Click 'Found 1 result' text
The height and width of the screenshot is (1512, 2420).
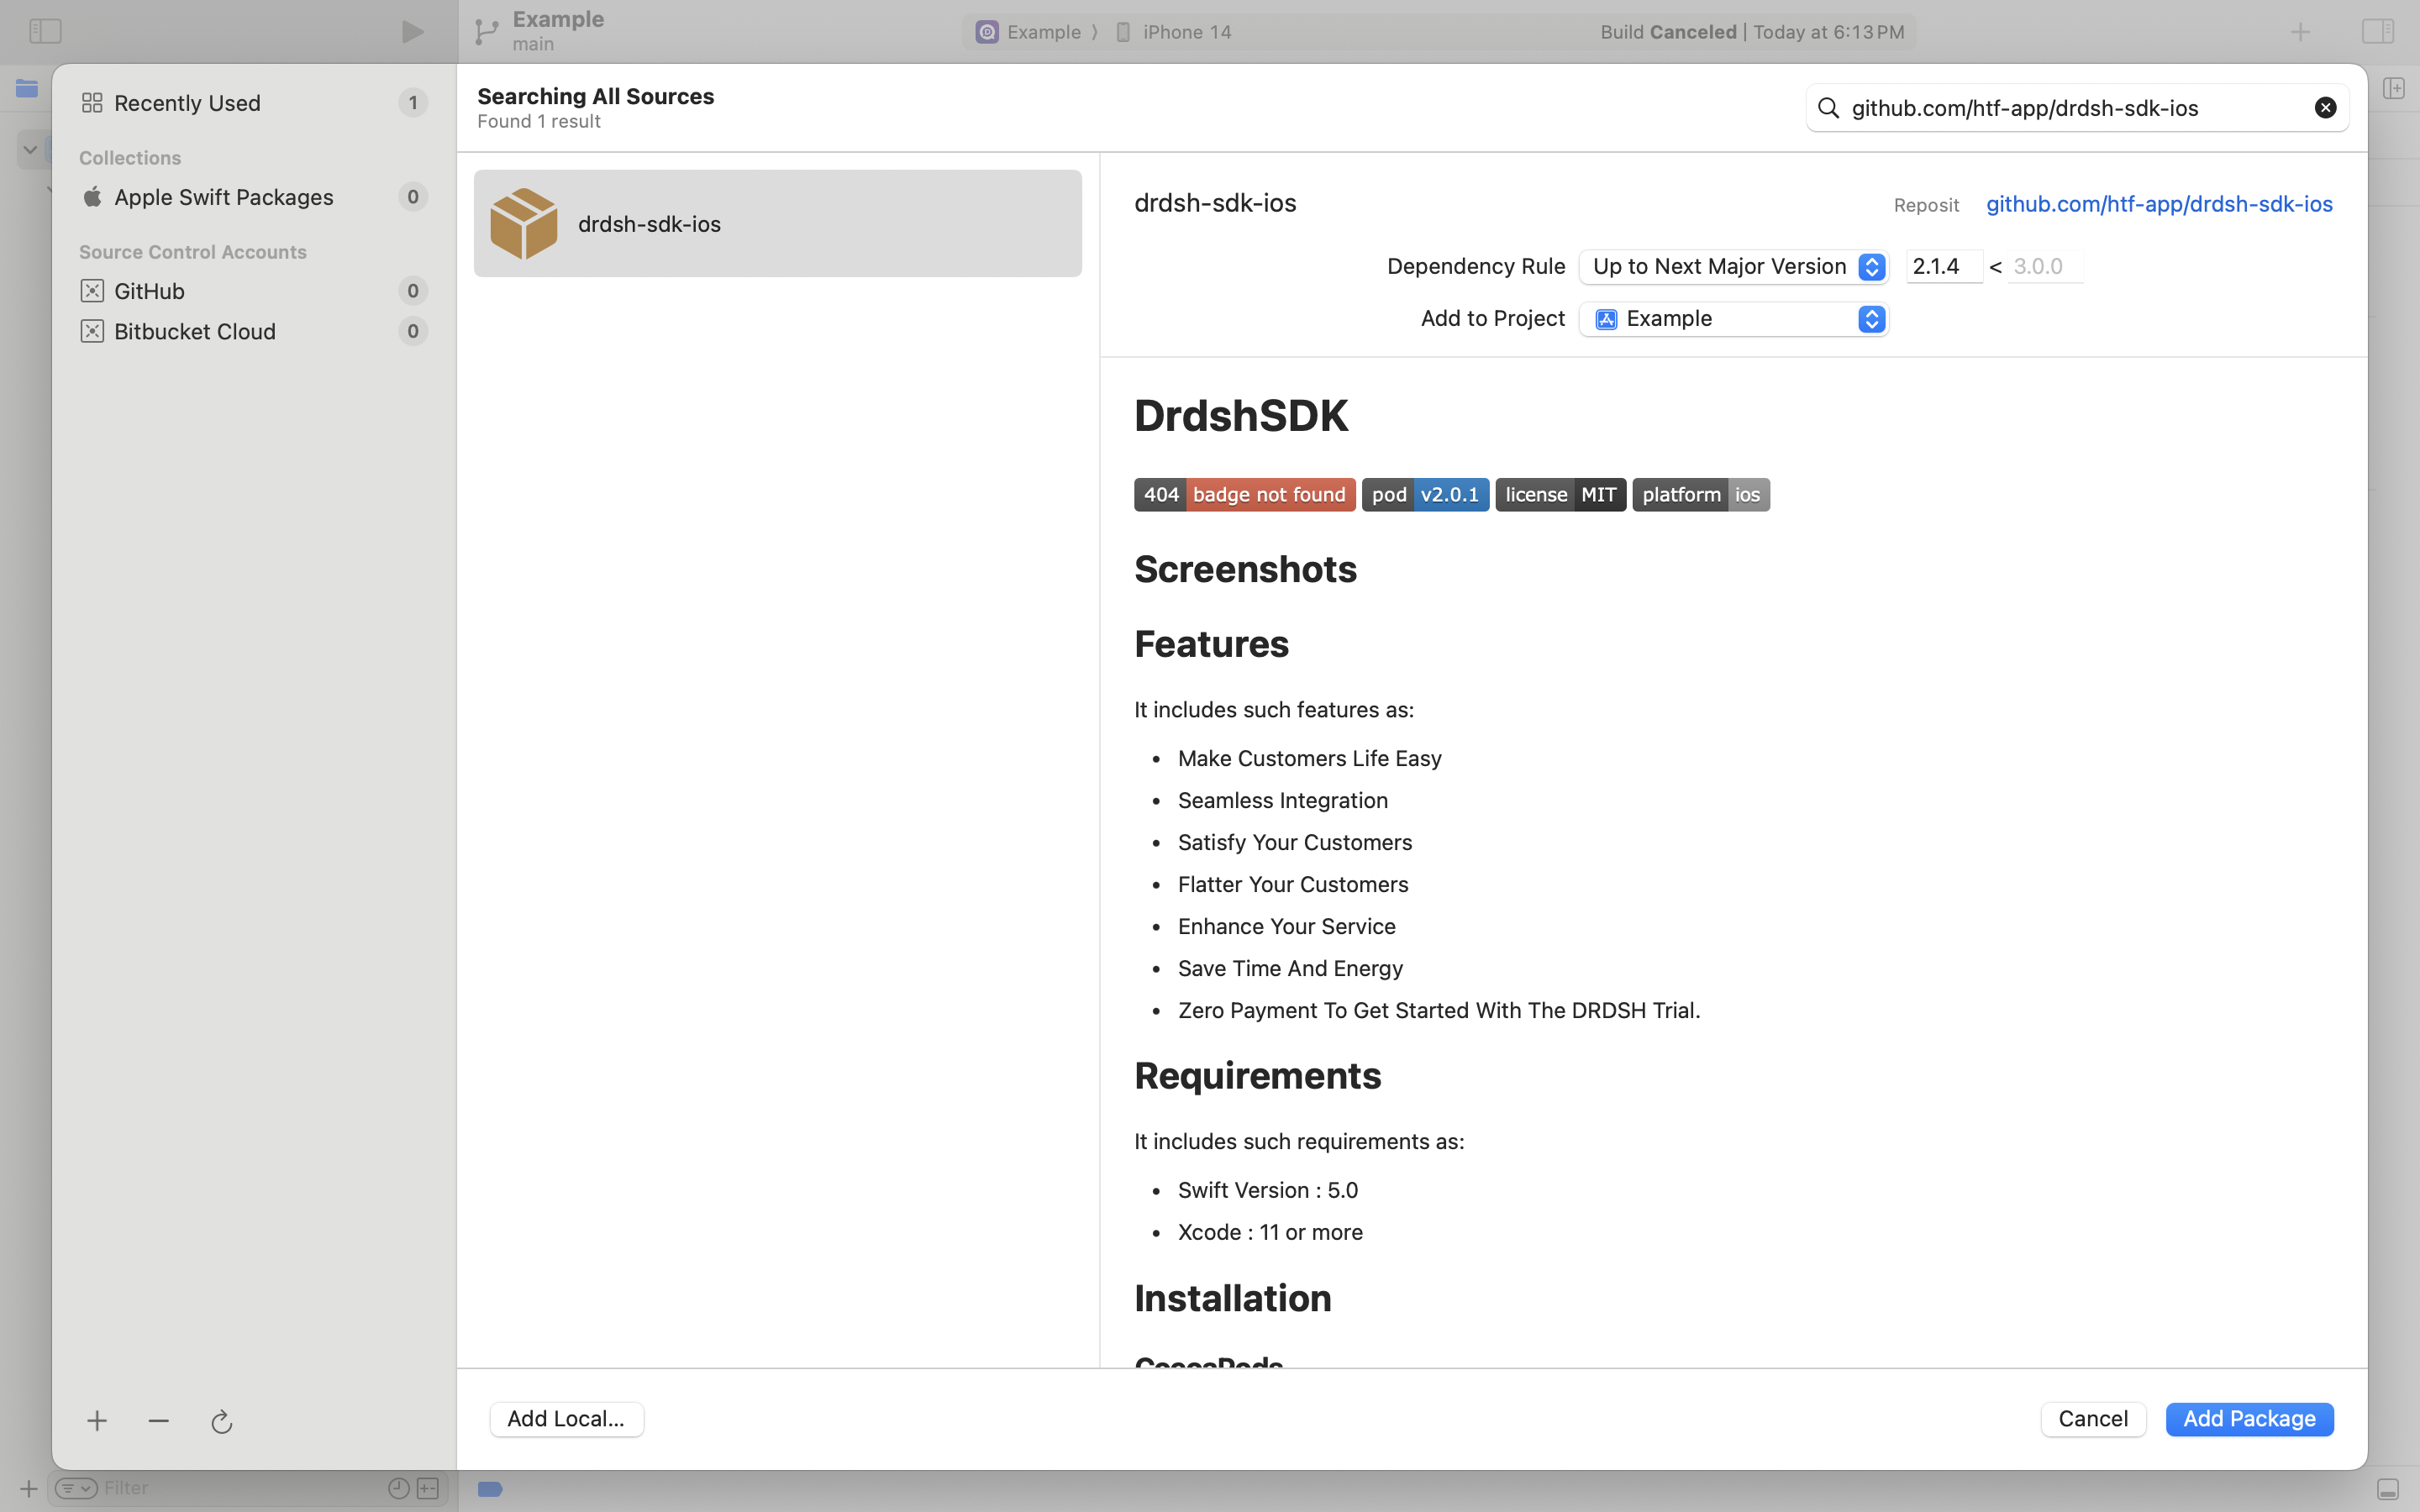539,121
